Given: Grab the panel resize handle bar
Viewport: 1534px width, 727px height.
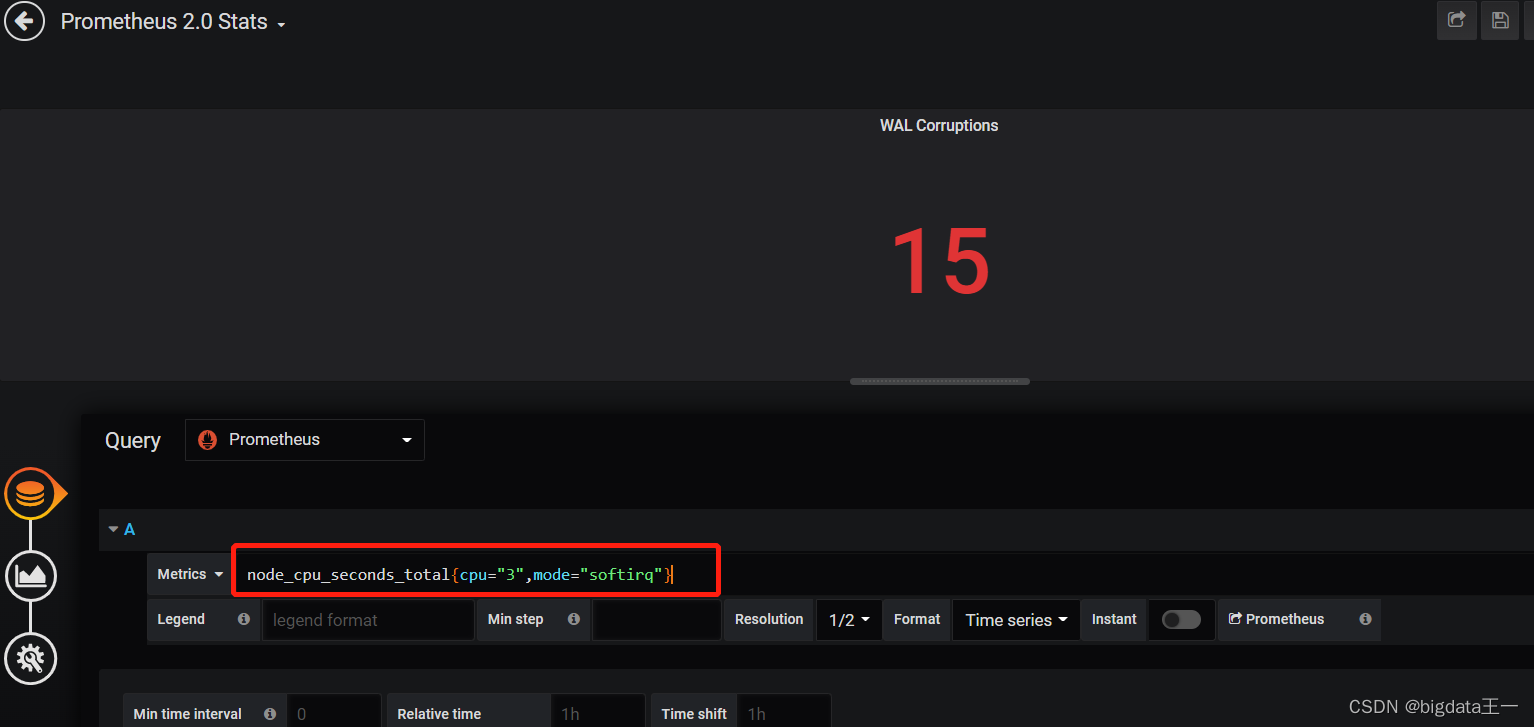Looking at the screenshot, I should 939,381.
